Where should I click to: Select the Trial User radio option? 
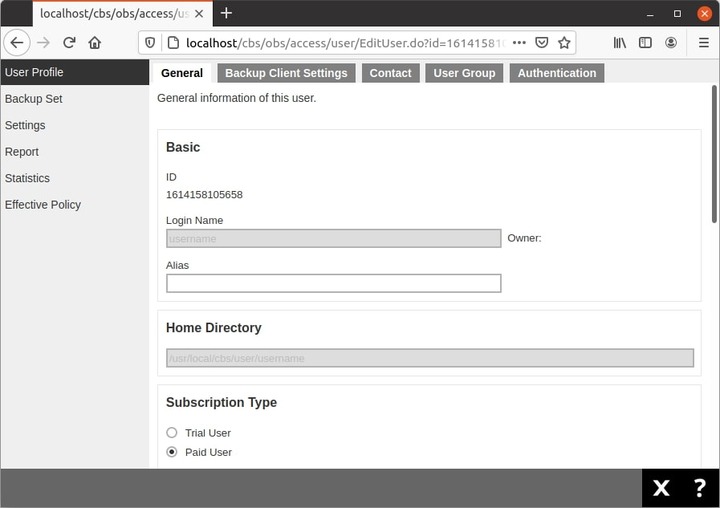coord(172,433)
